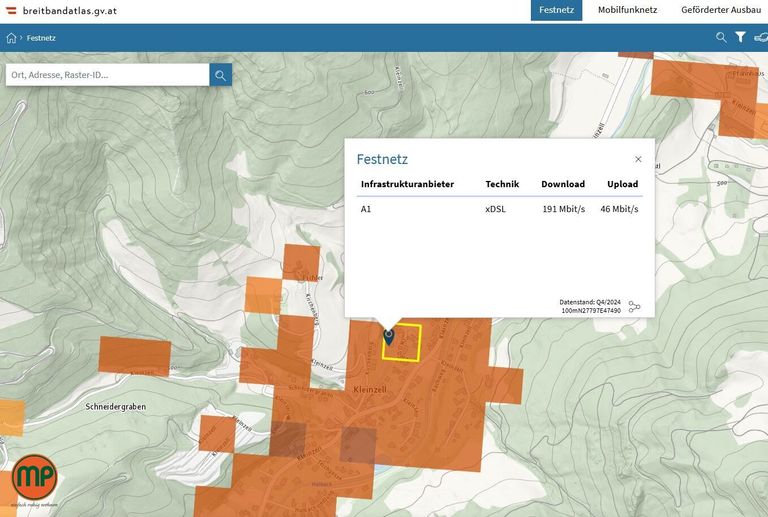Click the Austrian flag logo

[x=12, y=10]
